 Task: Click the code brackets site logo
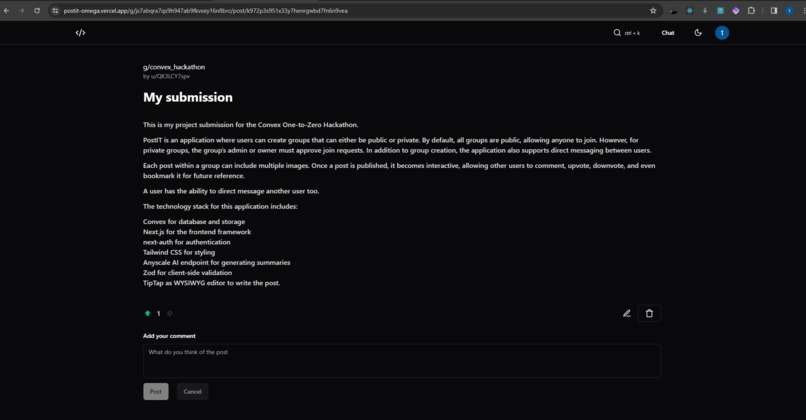coord(80,32)
